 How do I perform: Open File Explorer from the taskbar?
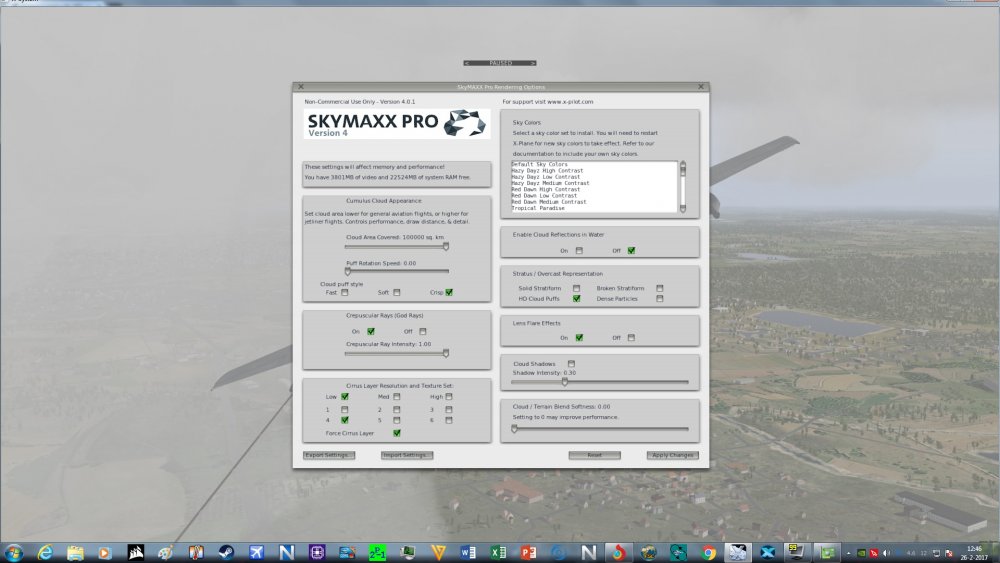(x=75, y=552)
